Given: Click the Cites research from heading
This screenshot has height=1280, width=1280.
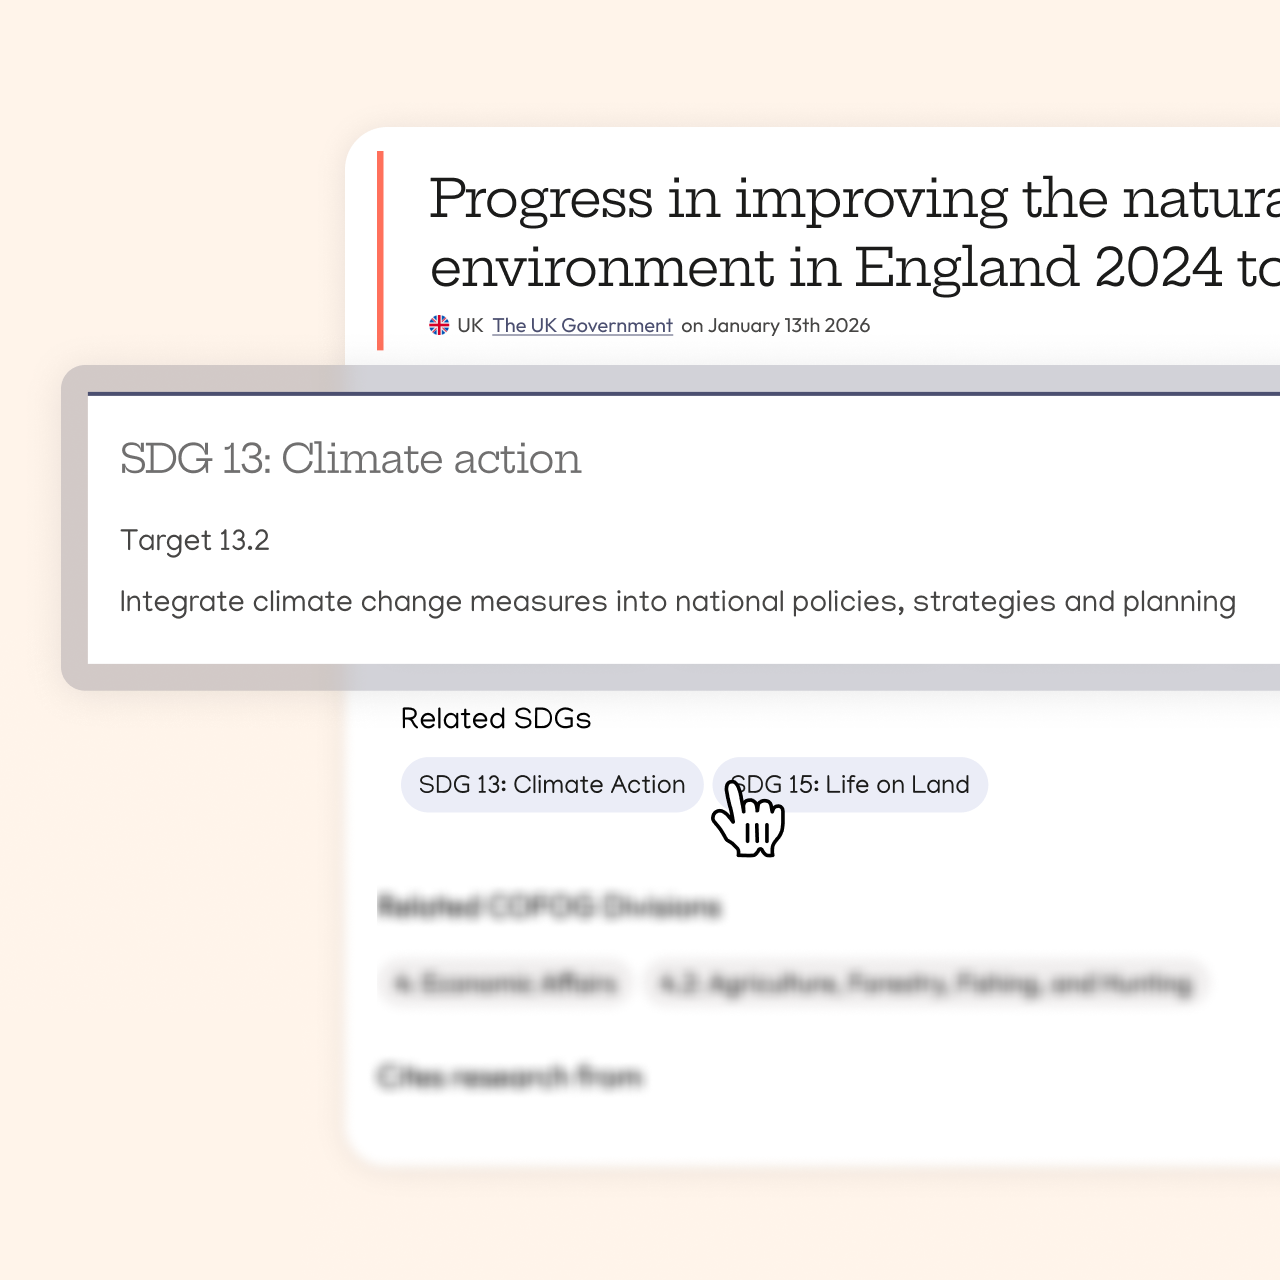Looking at the screenshot, I should 511,1077.
